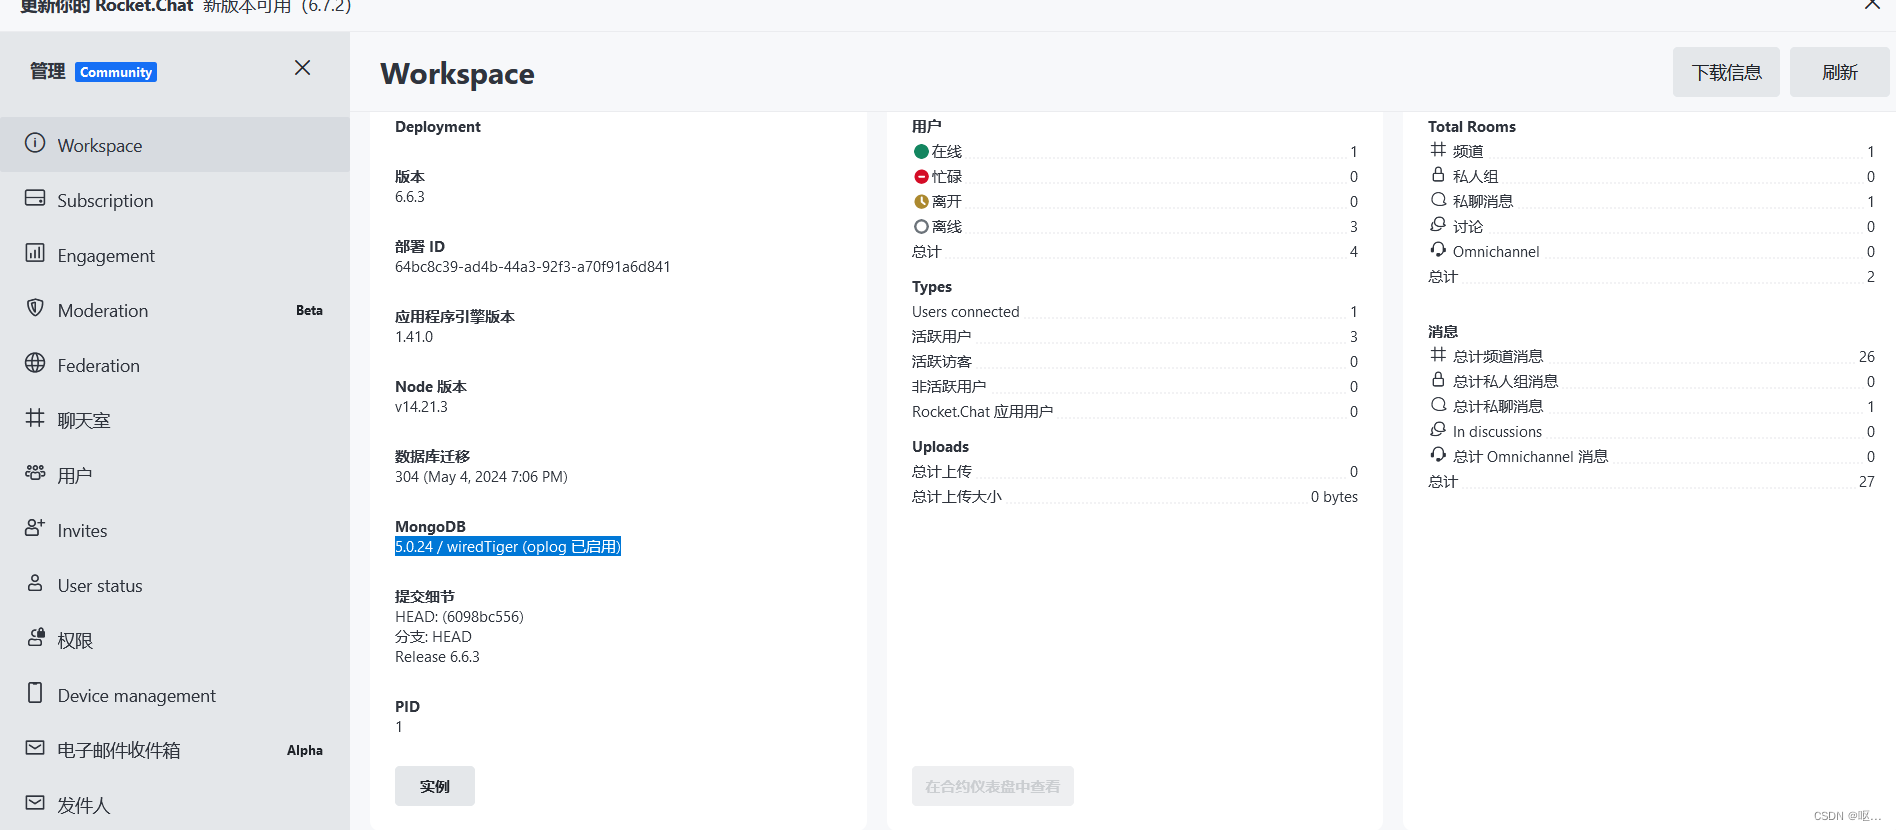Open User status settings
The image size is (1896, 830).
[175, 585]
